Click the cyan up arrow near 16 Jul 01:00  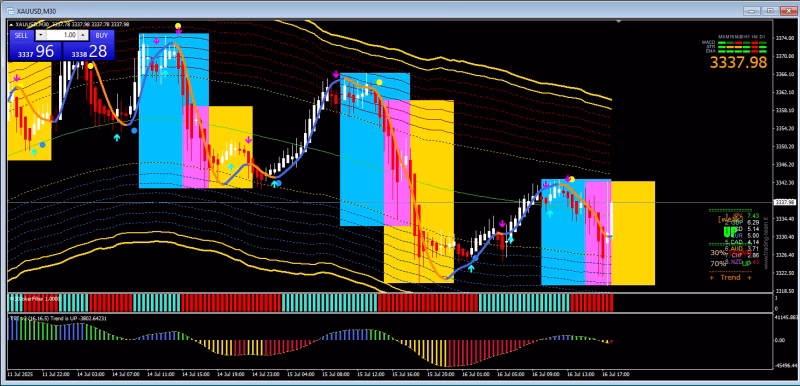471,268
